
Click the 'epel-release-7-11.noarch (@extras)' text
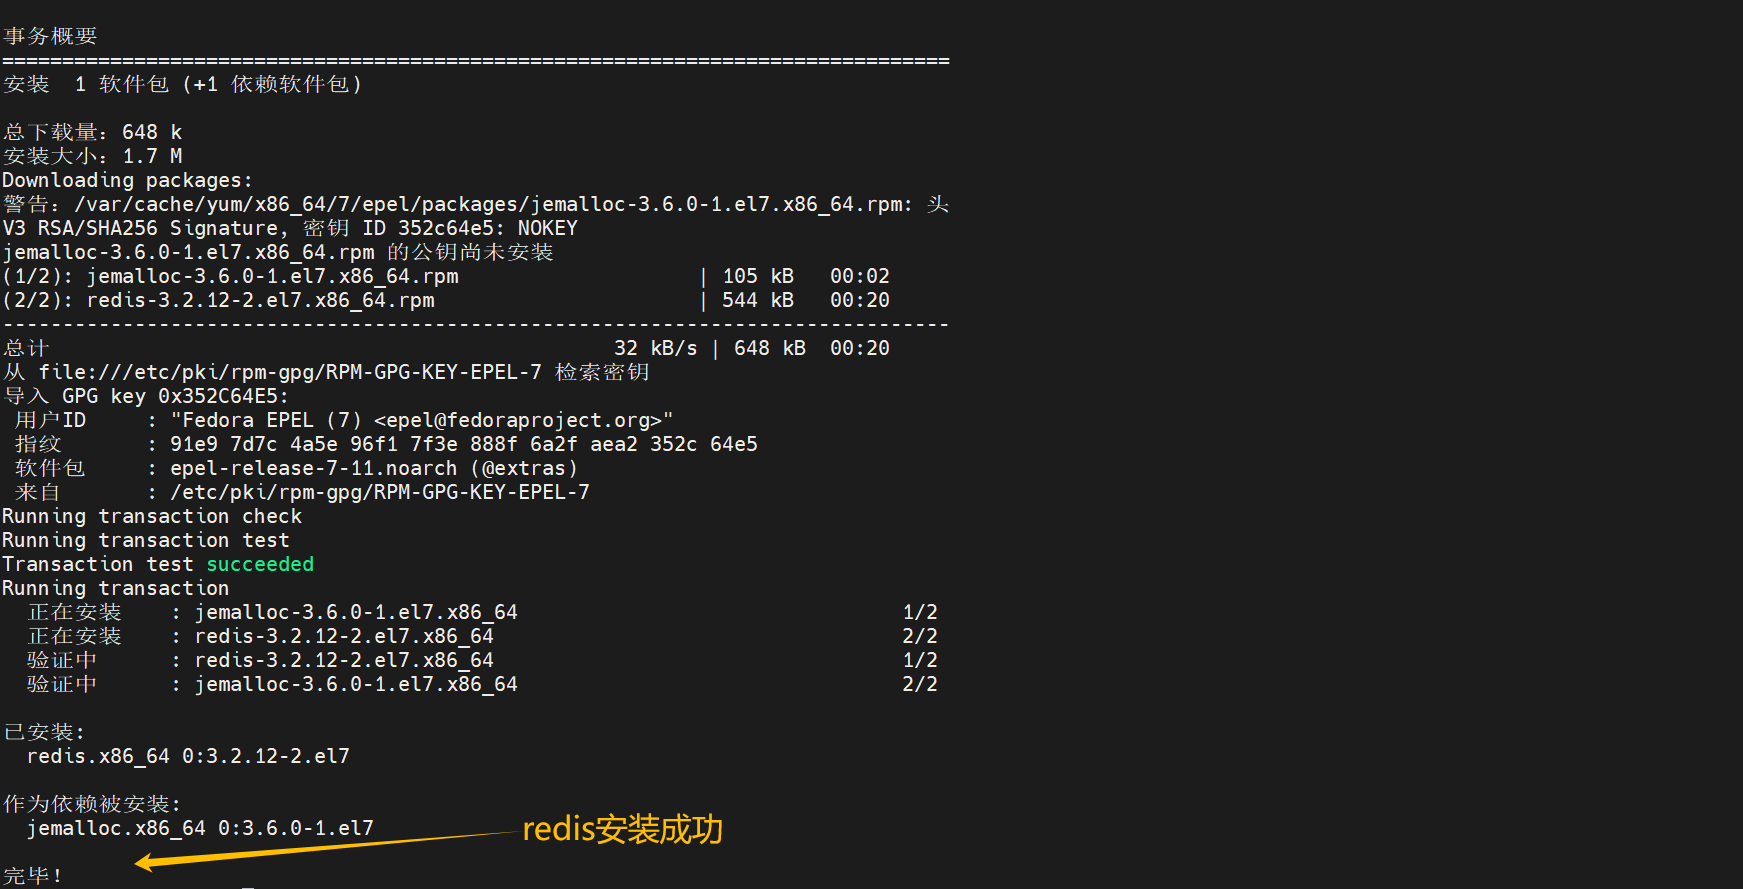374,468
